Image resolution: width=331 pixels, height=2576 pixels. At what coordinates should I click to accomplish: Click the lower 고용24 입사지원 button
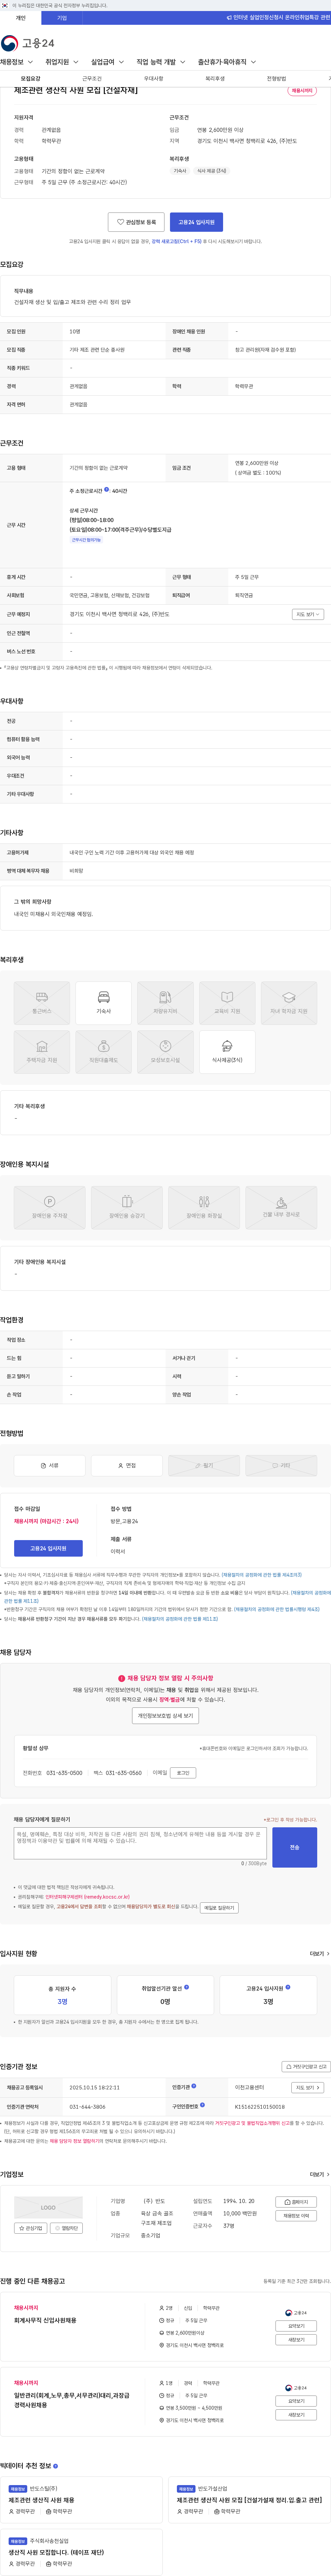(x=48, y=1548)
